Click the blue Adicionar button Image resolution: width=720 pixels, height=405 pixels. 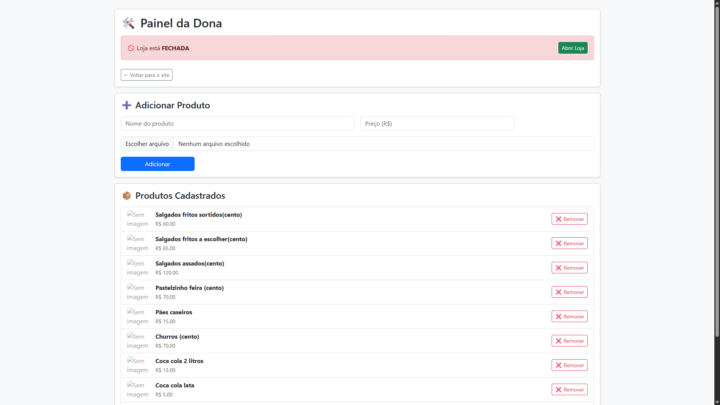pos(157,164)
